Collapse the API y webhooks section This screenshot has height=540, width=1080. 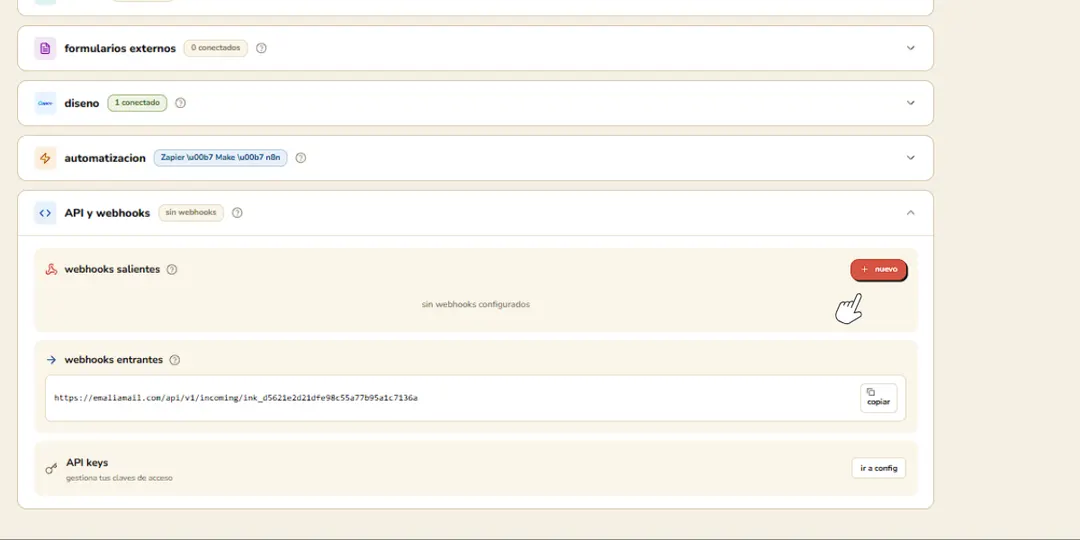[x=911, y=213]
